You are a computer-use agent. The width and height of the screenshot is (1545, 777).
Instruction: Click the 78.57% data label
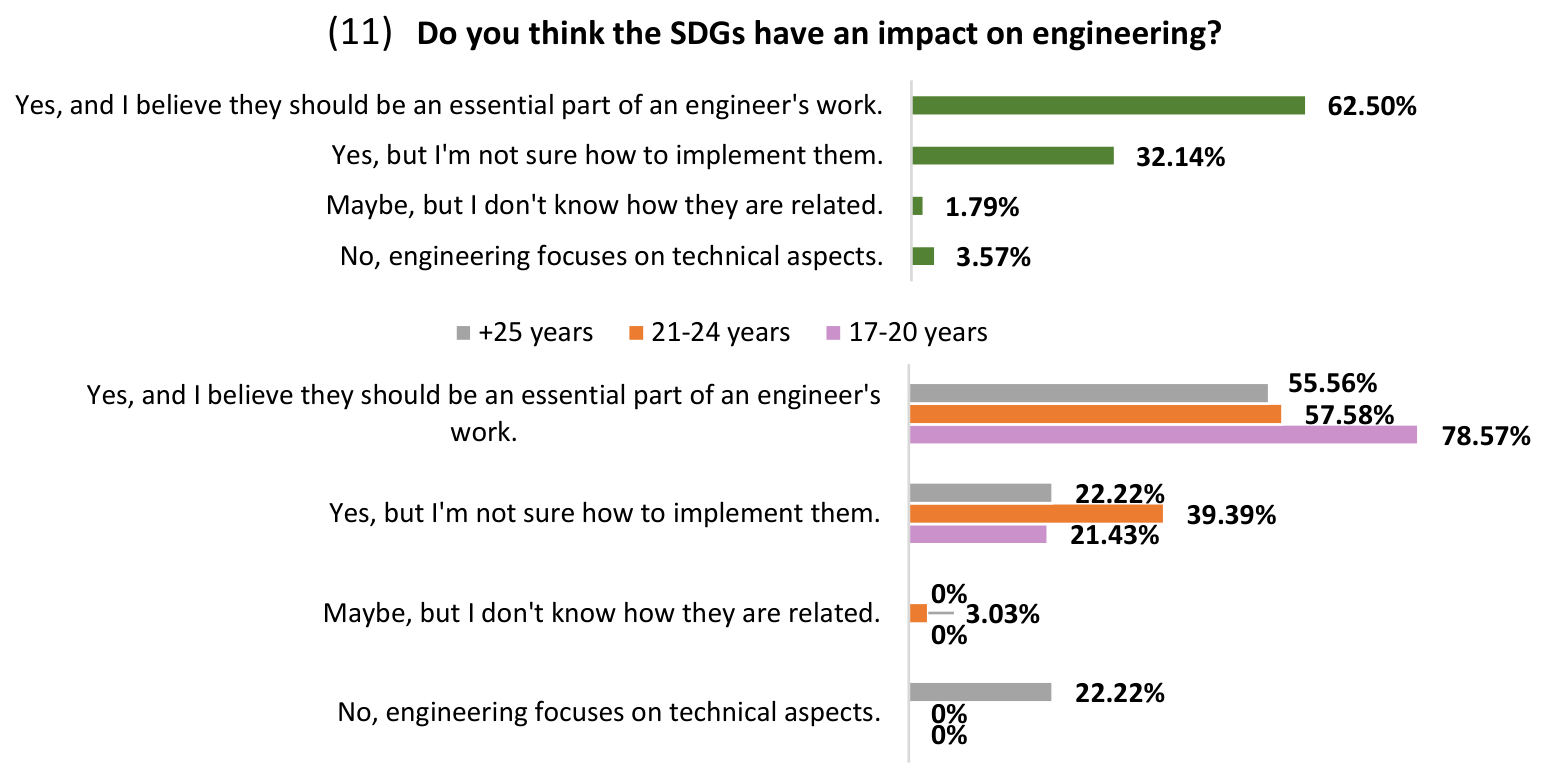tap(1486, 436)
